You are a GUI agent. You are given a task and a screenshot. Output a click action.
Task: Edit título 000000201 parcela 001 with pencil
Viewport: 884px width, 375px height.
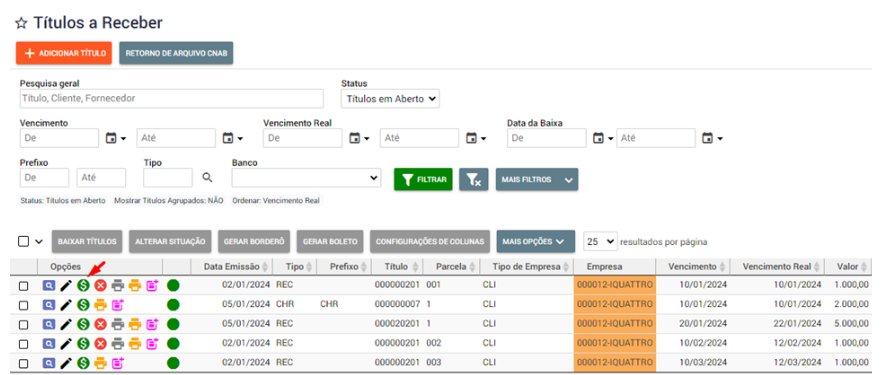(x=66, y=285)
